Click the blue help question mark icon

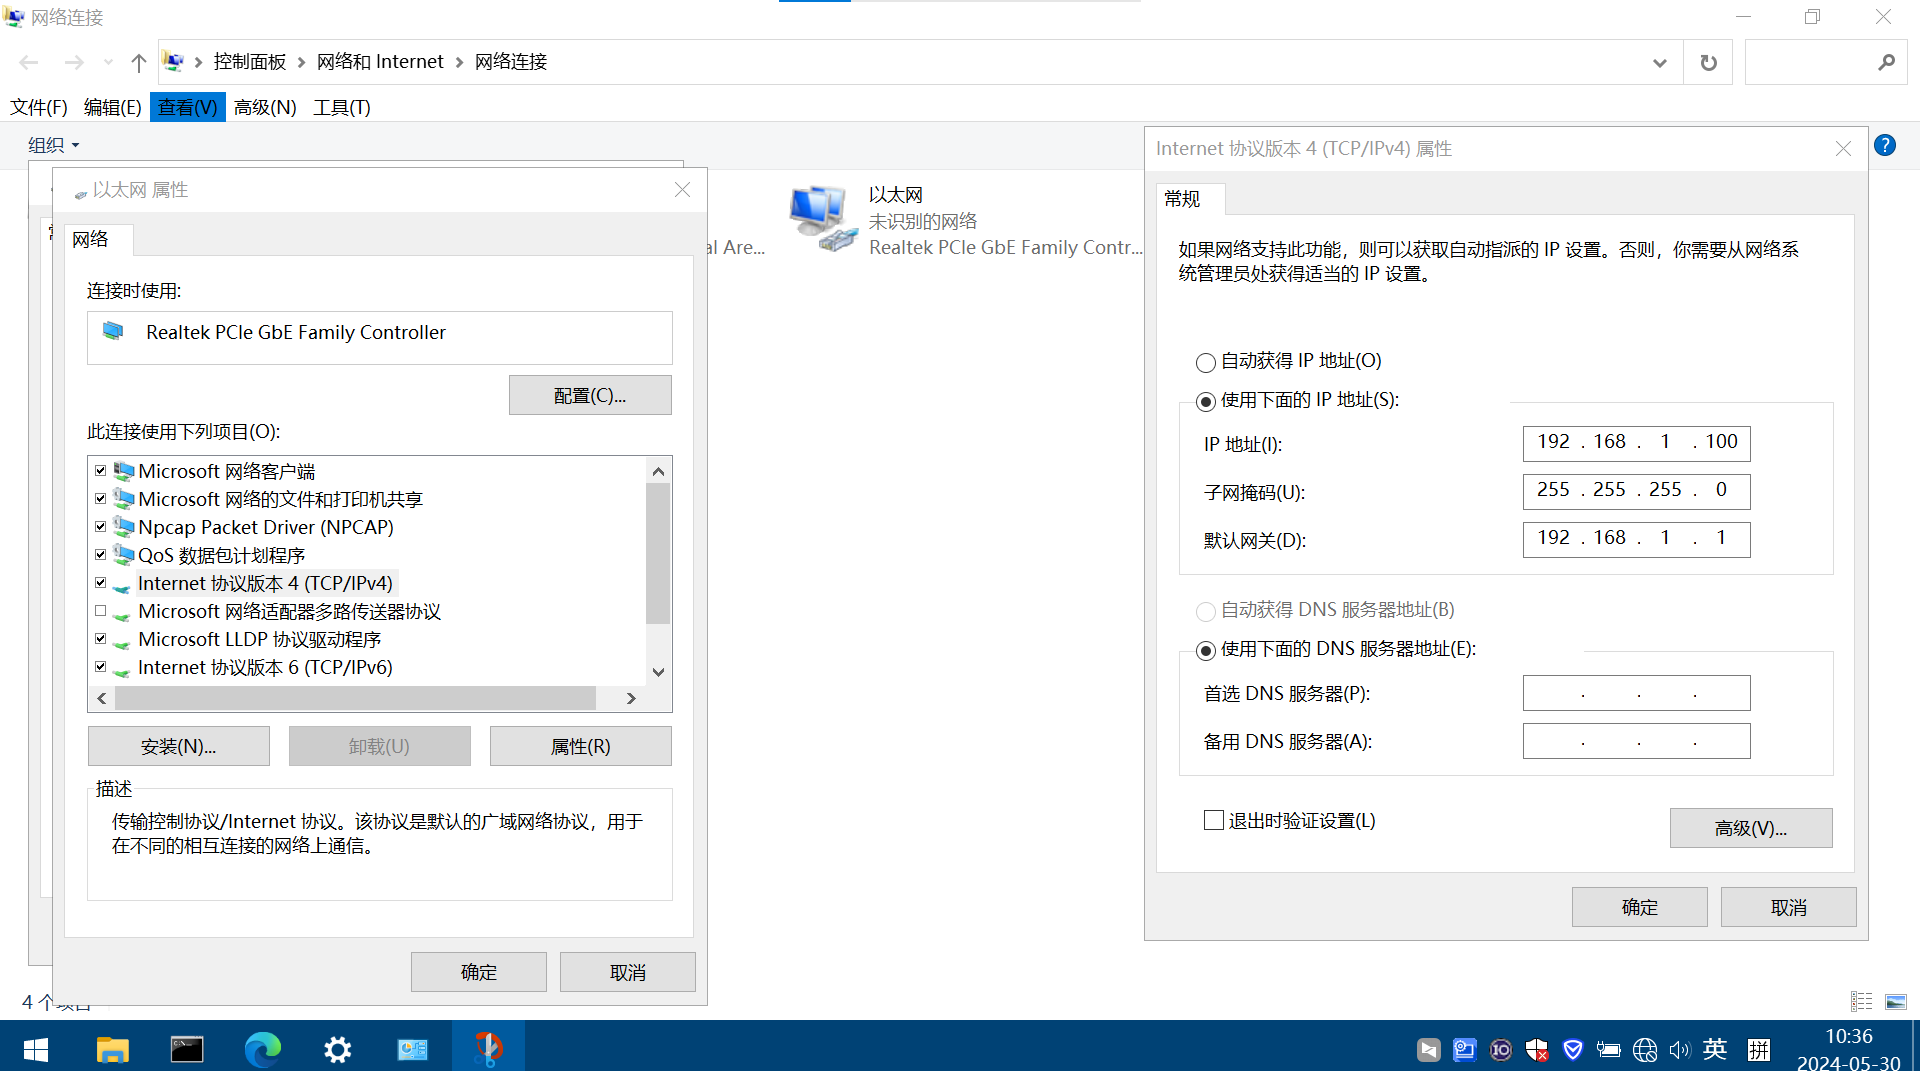tap(1884, 146)
